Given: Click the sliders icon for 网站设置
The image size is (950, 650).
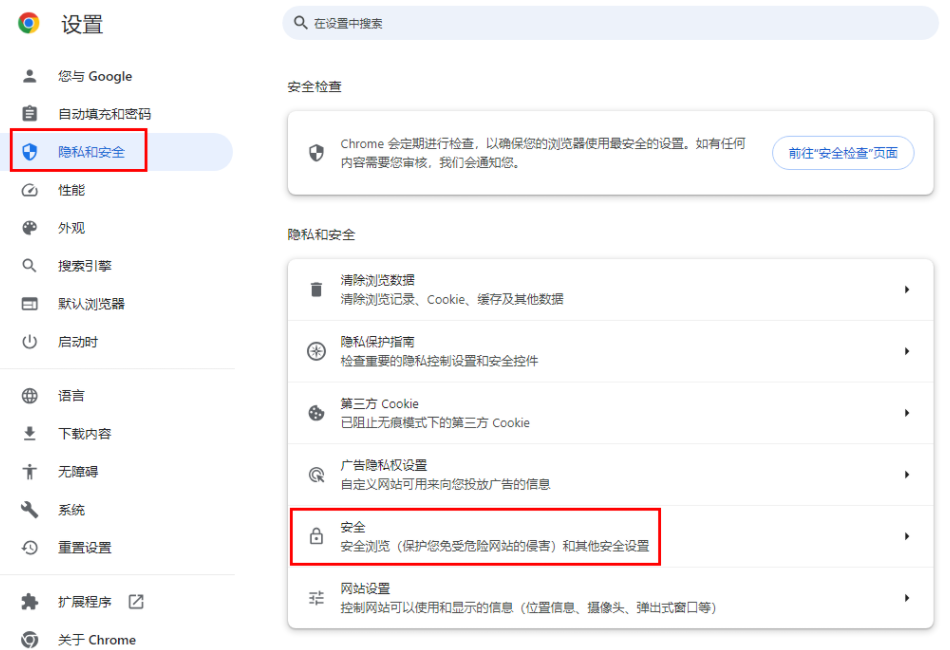Looking at the screenshot, I should point(316,599).
